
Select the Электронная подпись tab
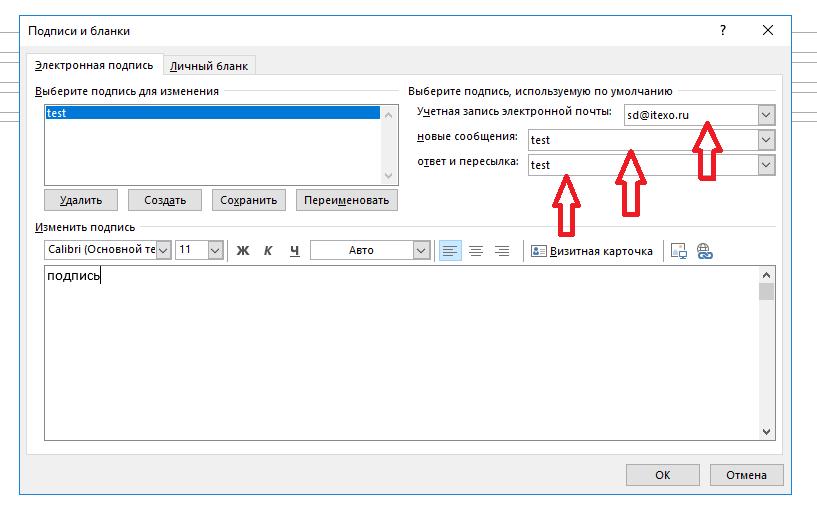(x=94, y=65)
